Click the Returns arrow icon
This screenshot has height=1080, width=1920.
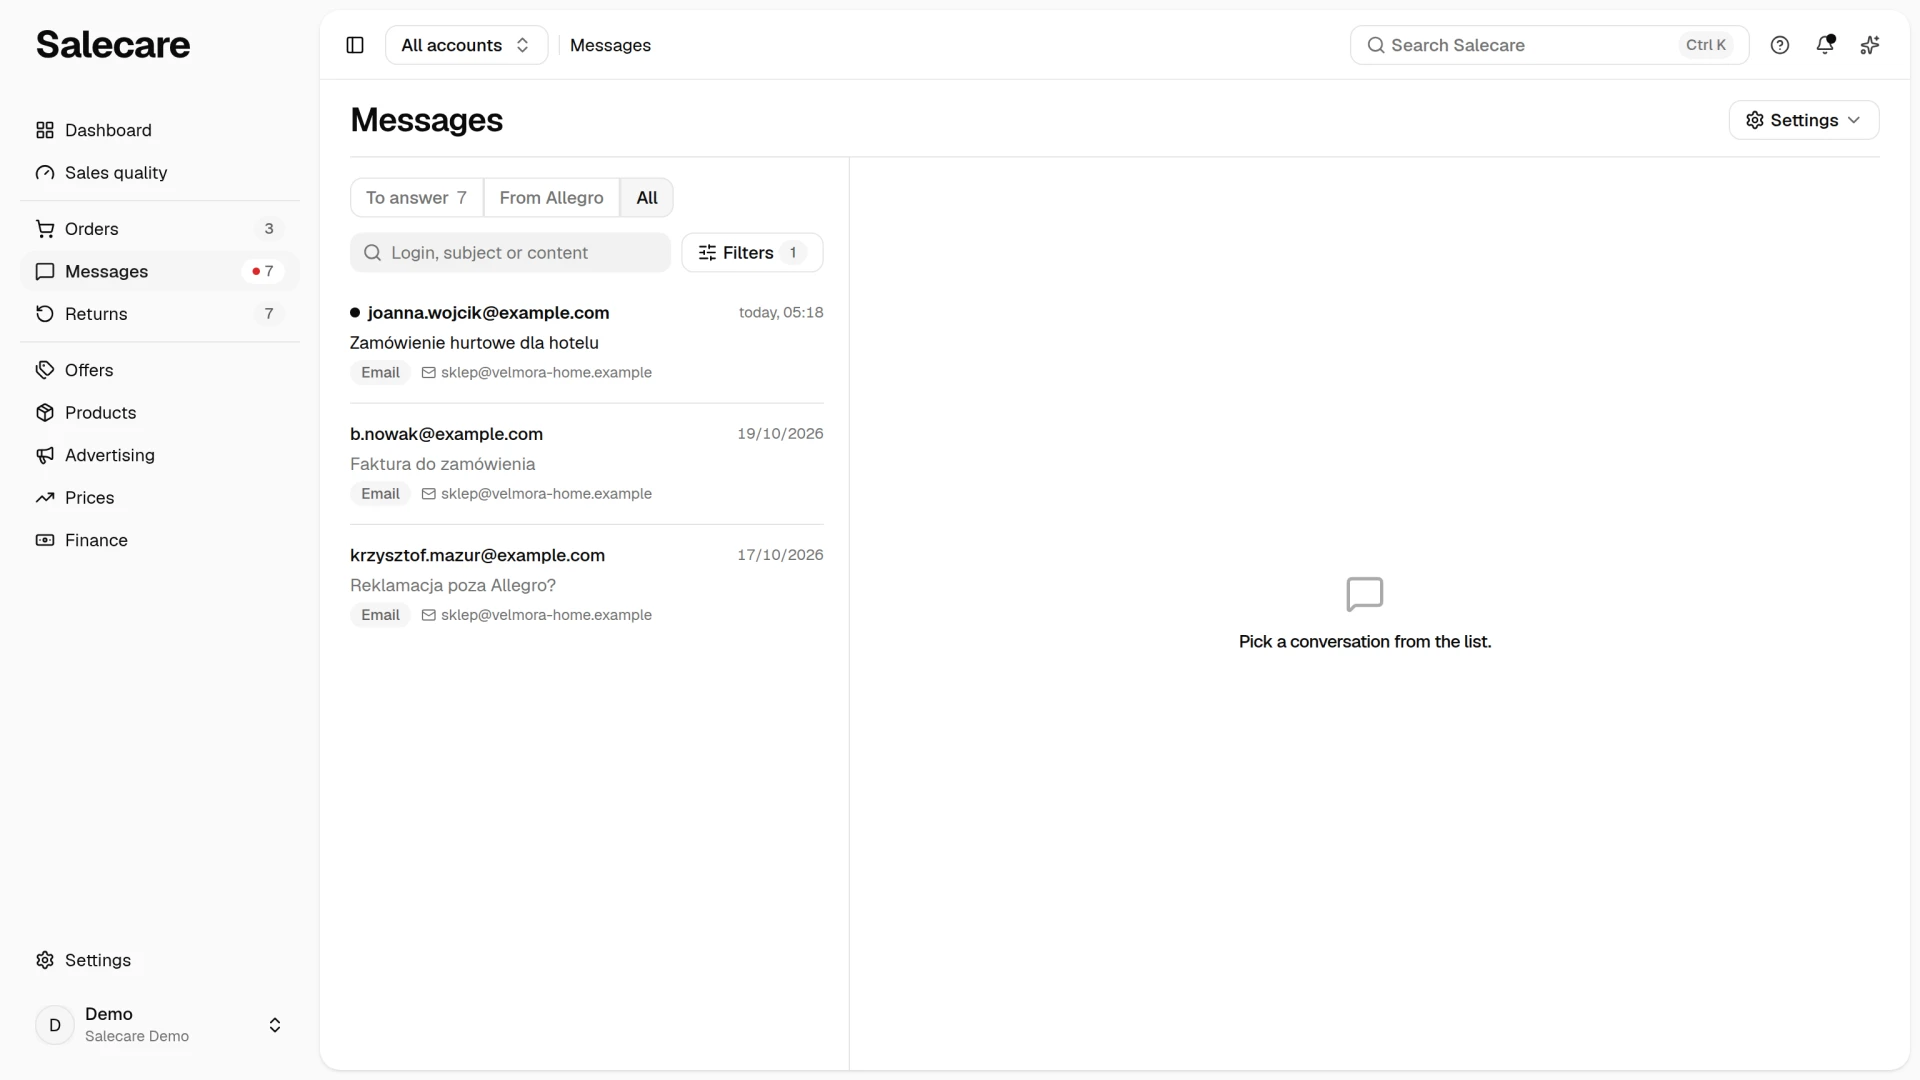(45, 314)
